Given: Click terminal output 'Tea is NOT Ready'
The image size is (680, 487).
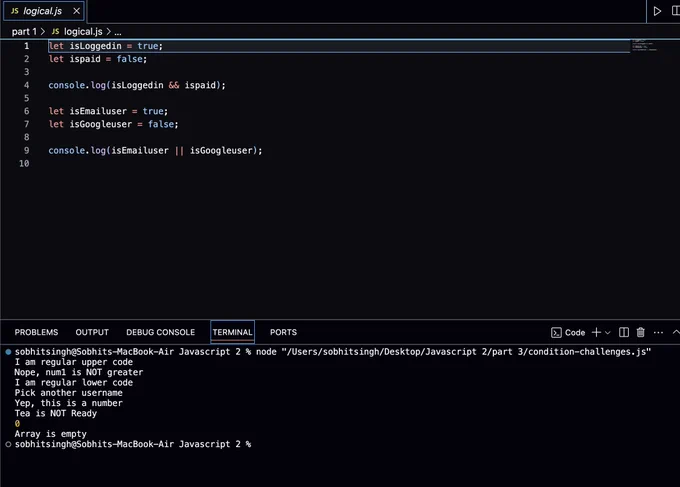Looking at the screenshot, I should [x=56, y=413].
